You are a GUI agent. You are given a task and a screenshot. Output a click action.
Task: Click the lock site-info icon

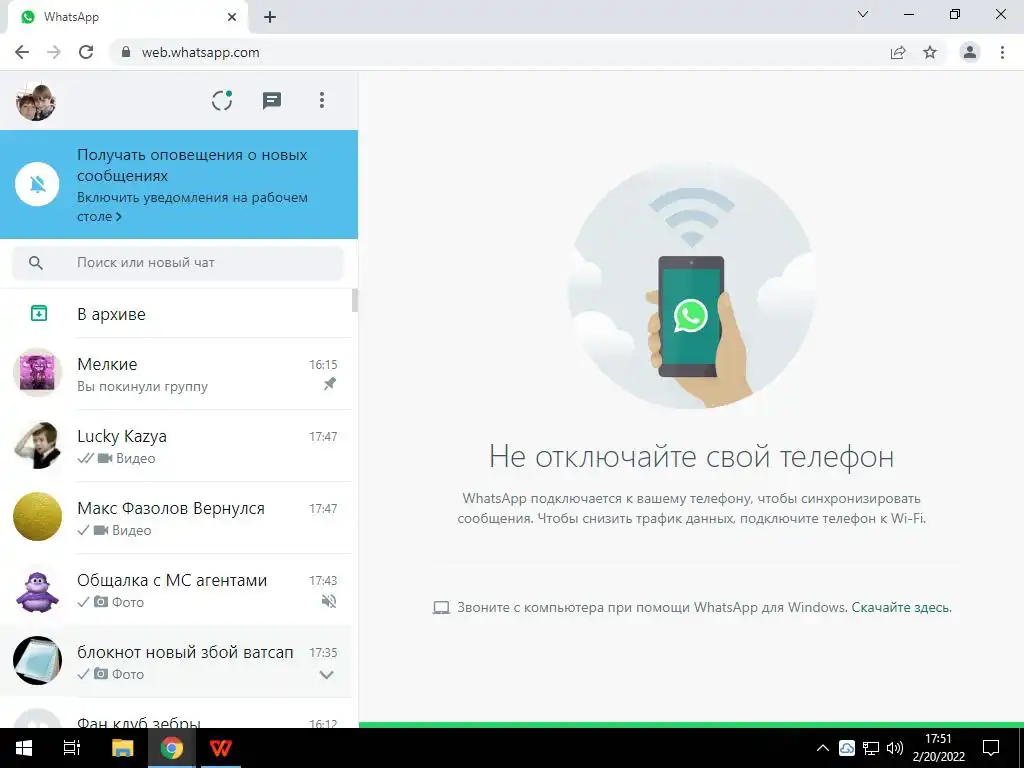pyautogui.click(x=126, y=52)
